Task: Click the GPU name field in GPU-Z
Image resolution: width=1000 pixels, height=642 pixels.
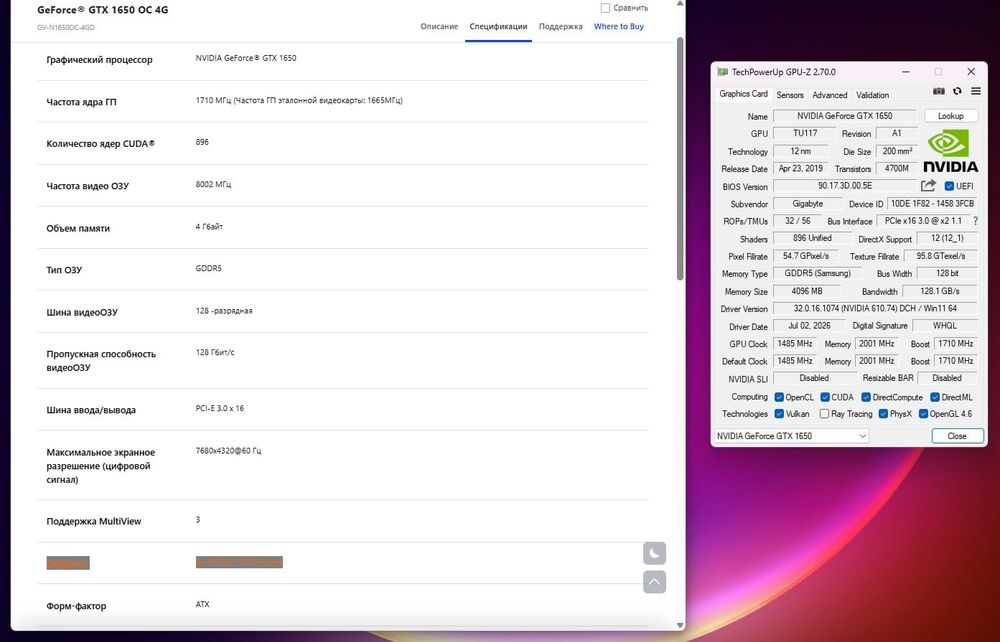Action: (x=844, y=116)
